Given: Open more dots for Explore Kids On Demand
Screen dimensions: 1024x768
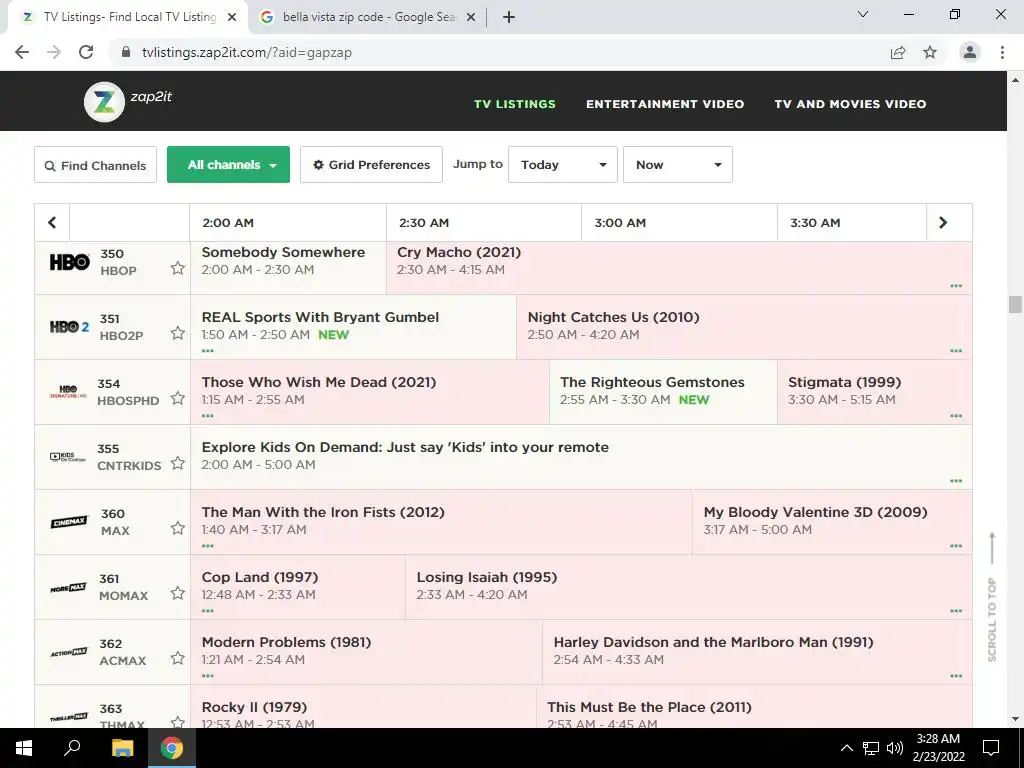Looking at the screenshot, I should (x=956, y=481).
